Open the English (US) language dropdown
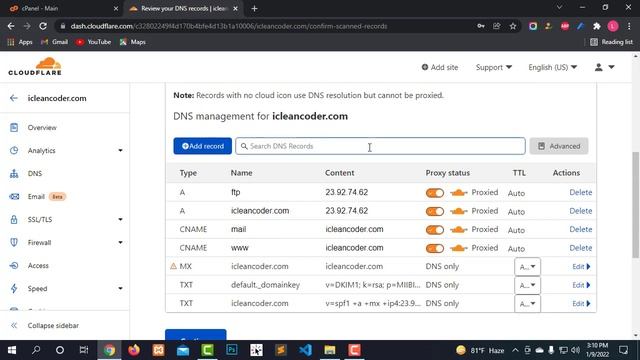The height and width of the screenshot is (360, 640). [553, 67]
